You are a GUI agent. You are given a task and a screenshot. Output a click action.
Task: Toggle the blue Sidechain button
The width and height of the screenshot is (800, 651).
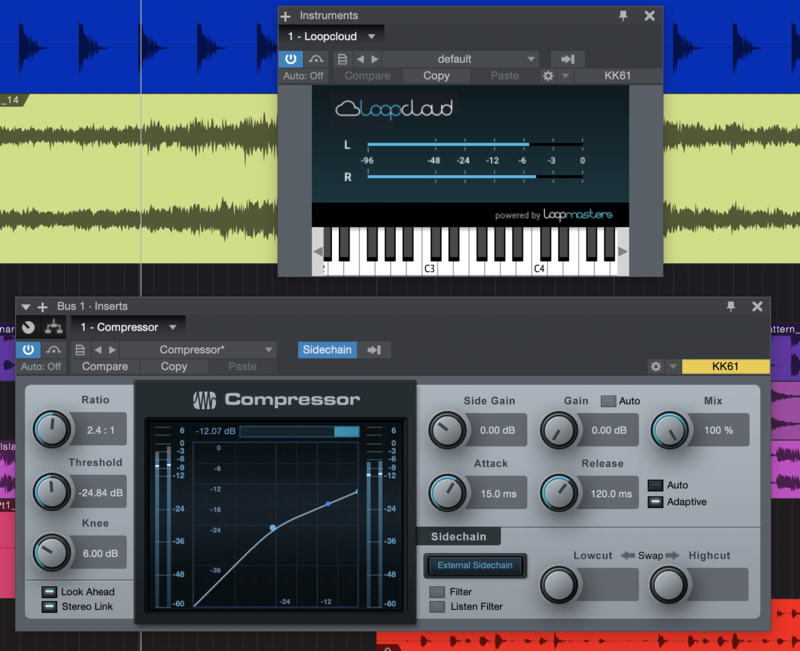coord(327,350)
